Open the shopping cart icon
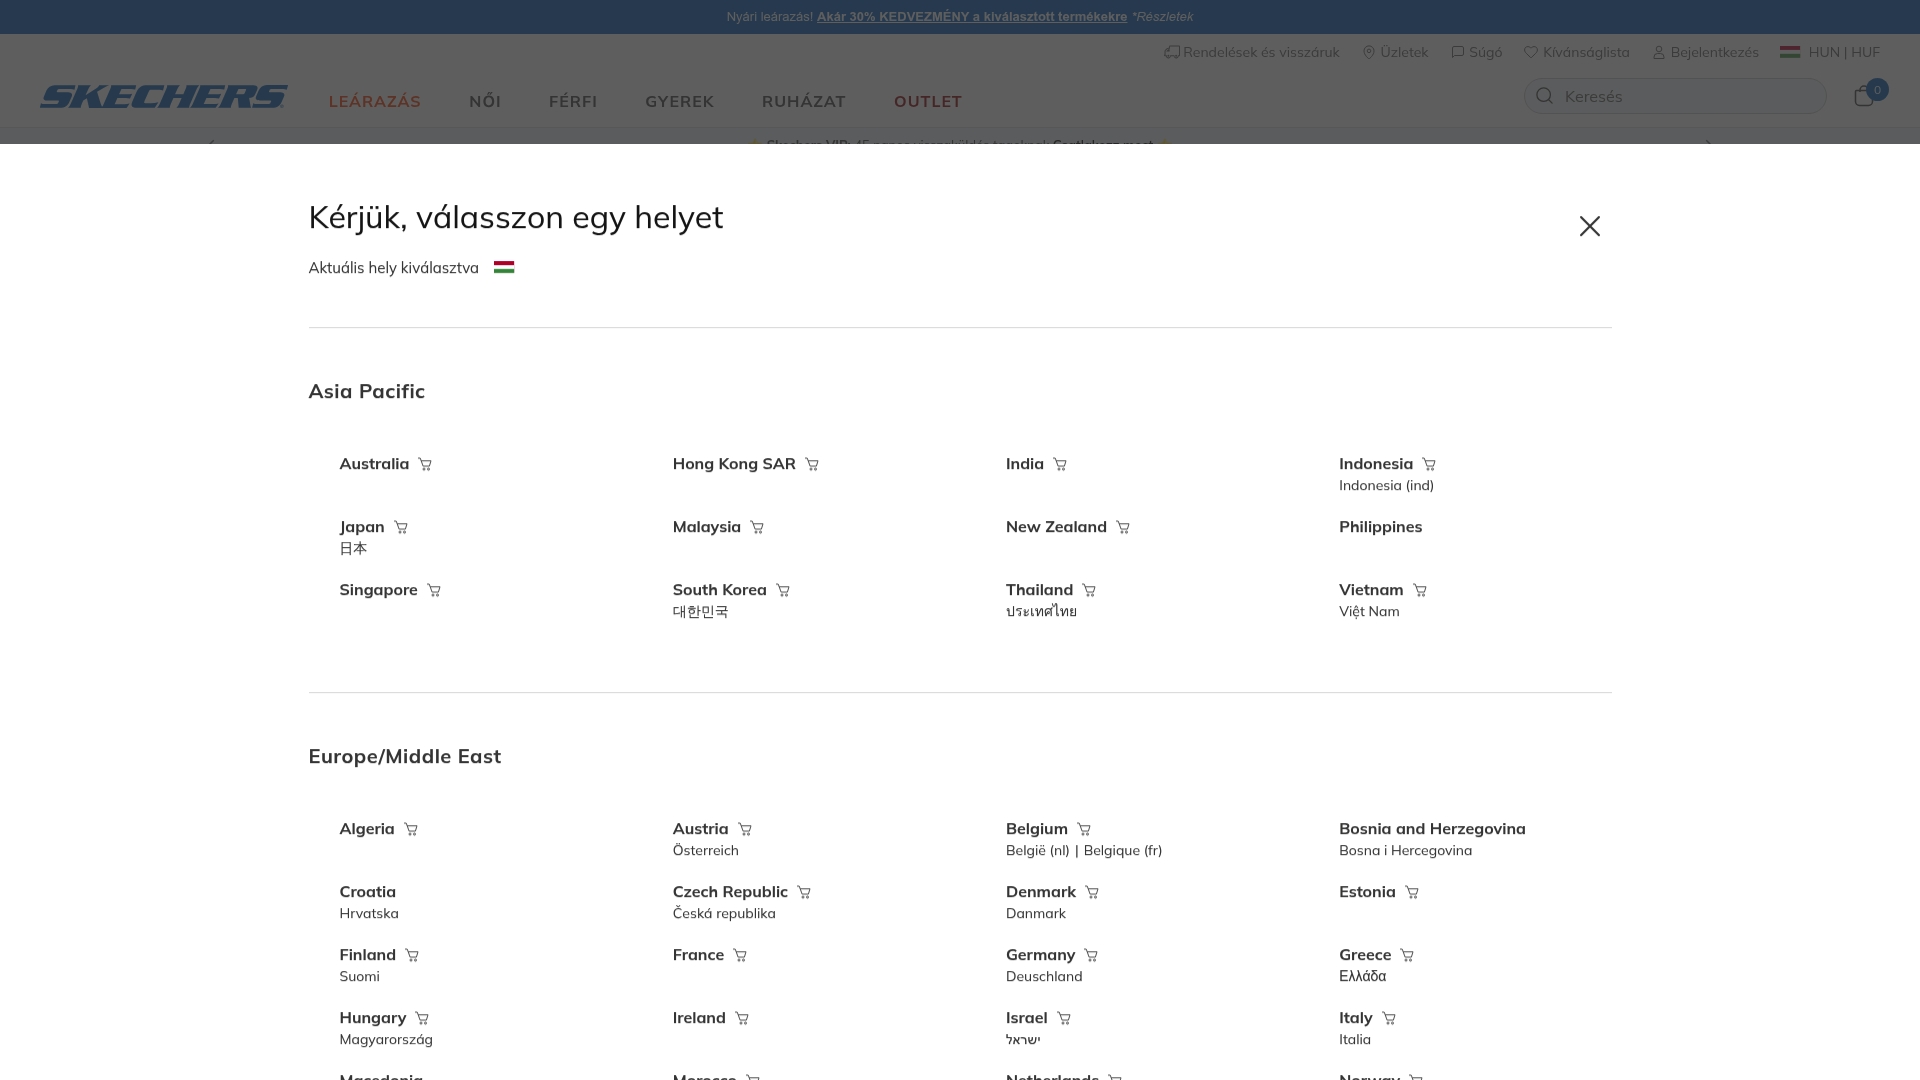This screenshot has height=1080, width=1920. pos(1863,96)
